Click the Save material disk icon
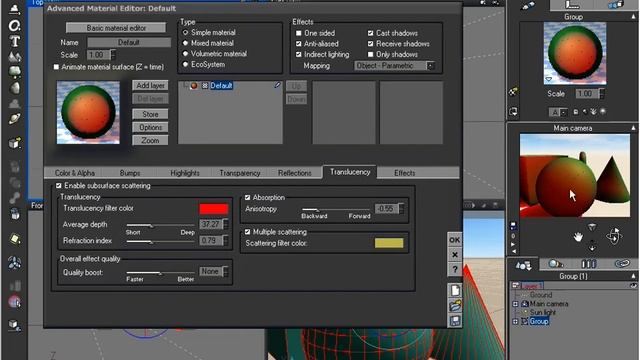The width and height of the screenshot is (640, 360). pyautogui.click(x=455, y=320)
